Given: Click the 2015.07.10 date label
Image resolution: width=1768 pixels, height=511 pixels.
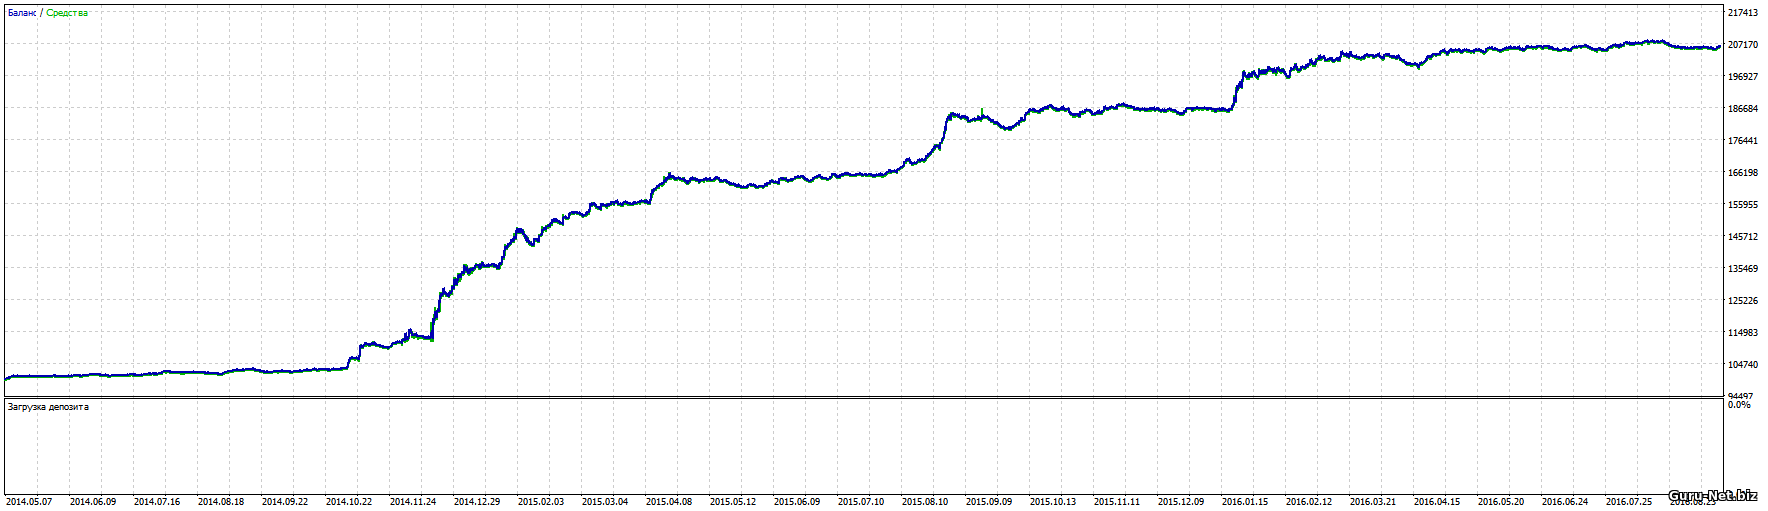Looking at the screenshot, I should (x=861, y=502).
